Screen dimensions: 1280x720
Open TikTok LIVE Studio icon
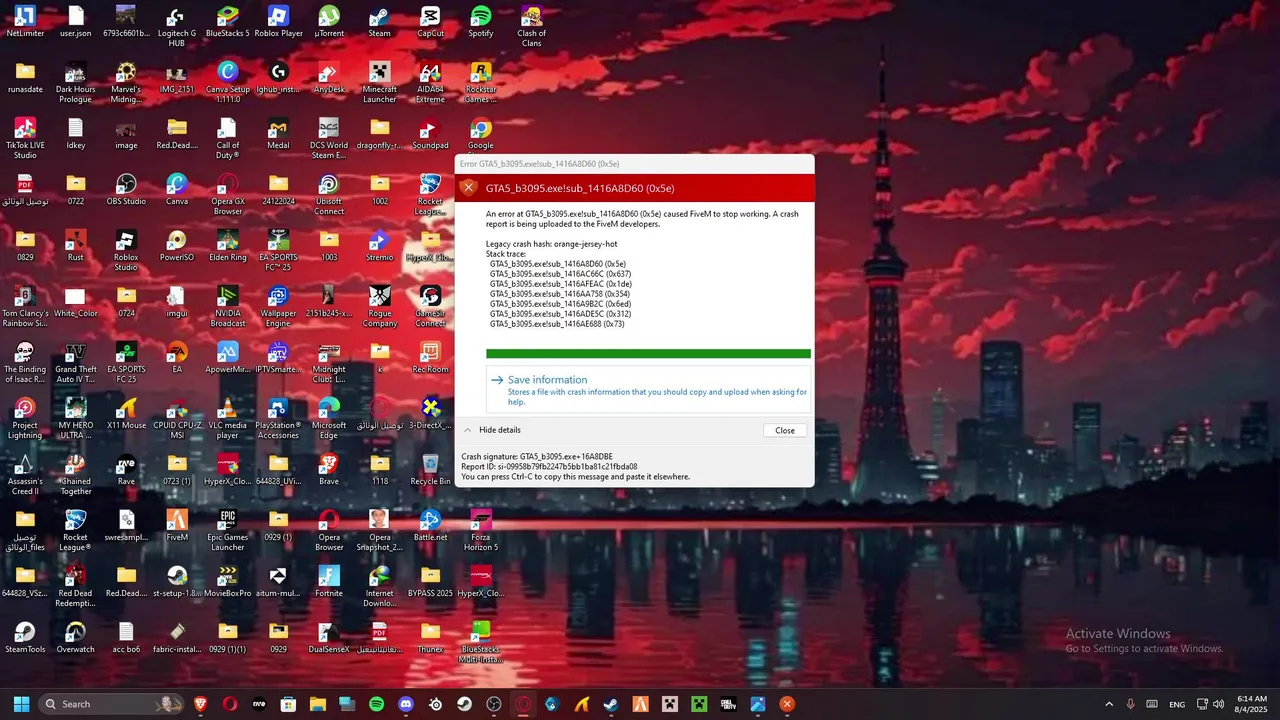[x=25, y=138]
